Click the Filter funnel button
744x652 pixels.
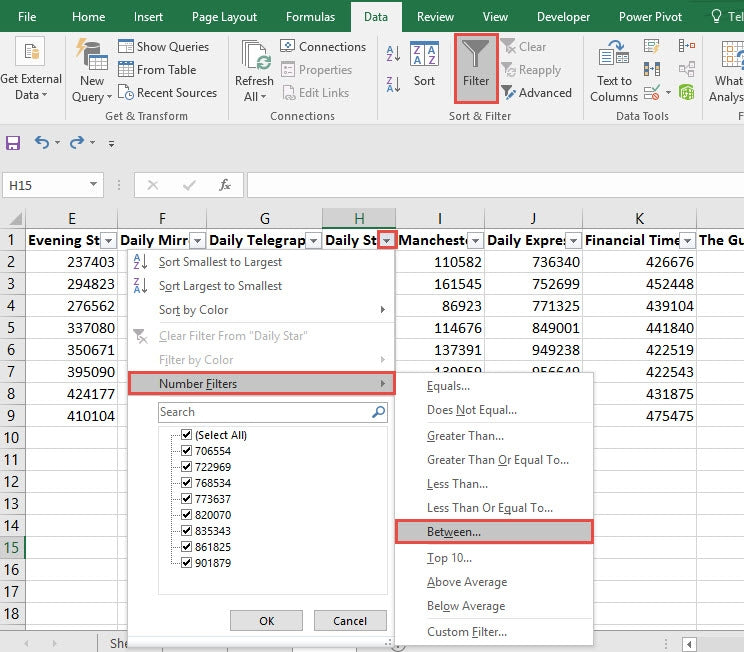coord(476,68)
